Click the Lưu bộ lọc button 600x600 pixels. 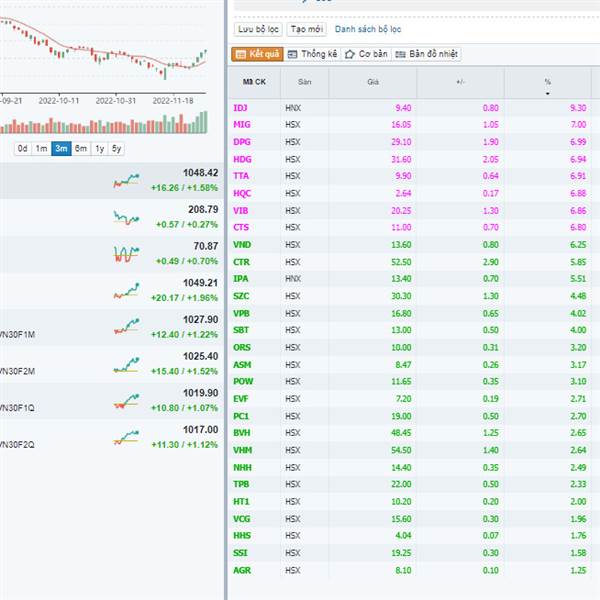pyautogui.click(x=258, y=29)
